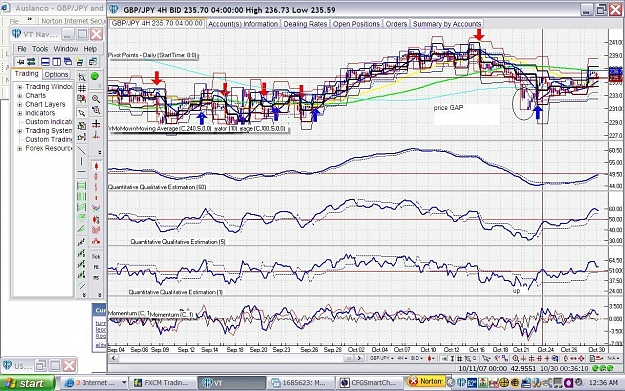Expand the Chart Layers tree node

(x=20, y=104)
